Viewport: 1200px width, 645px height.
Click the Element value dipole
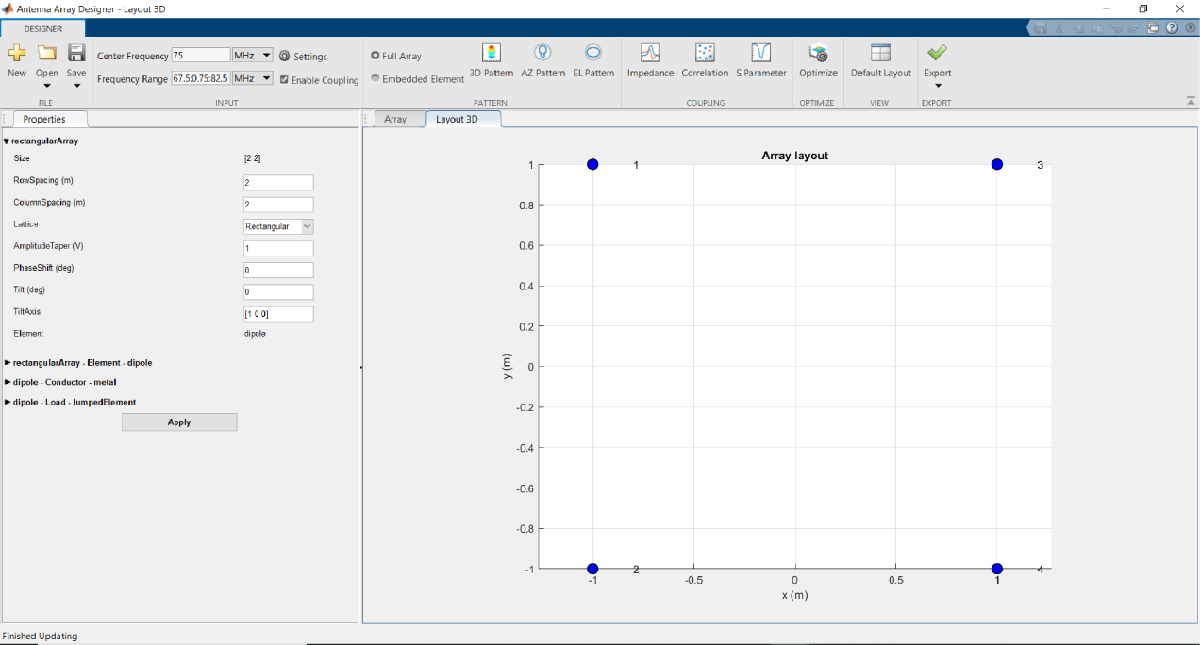(x=255, y=333)
